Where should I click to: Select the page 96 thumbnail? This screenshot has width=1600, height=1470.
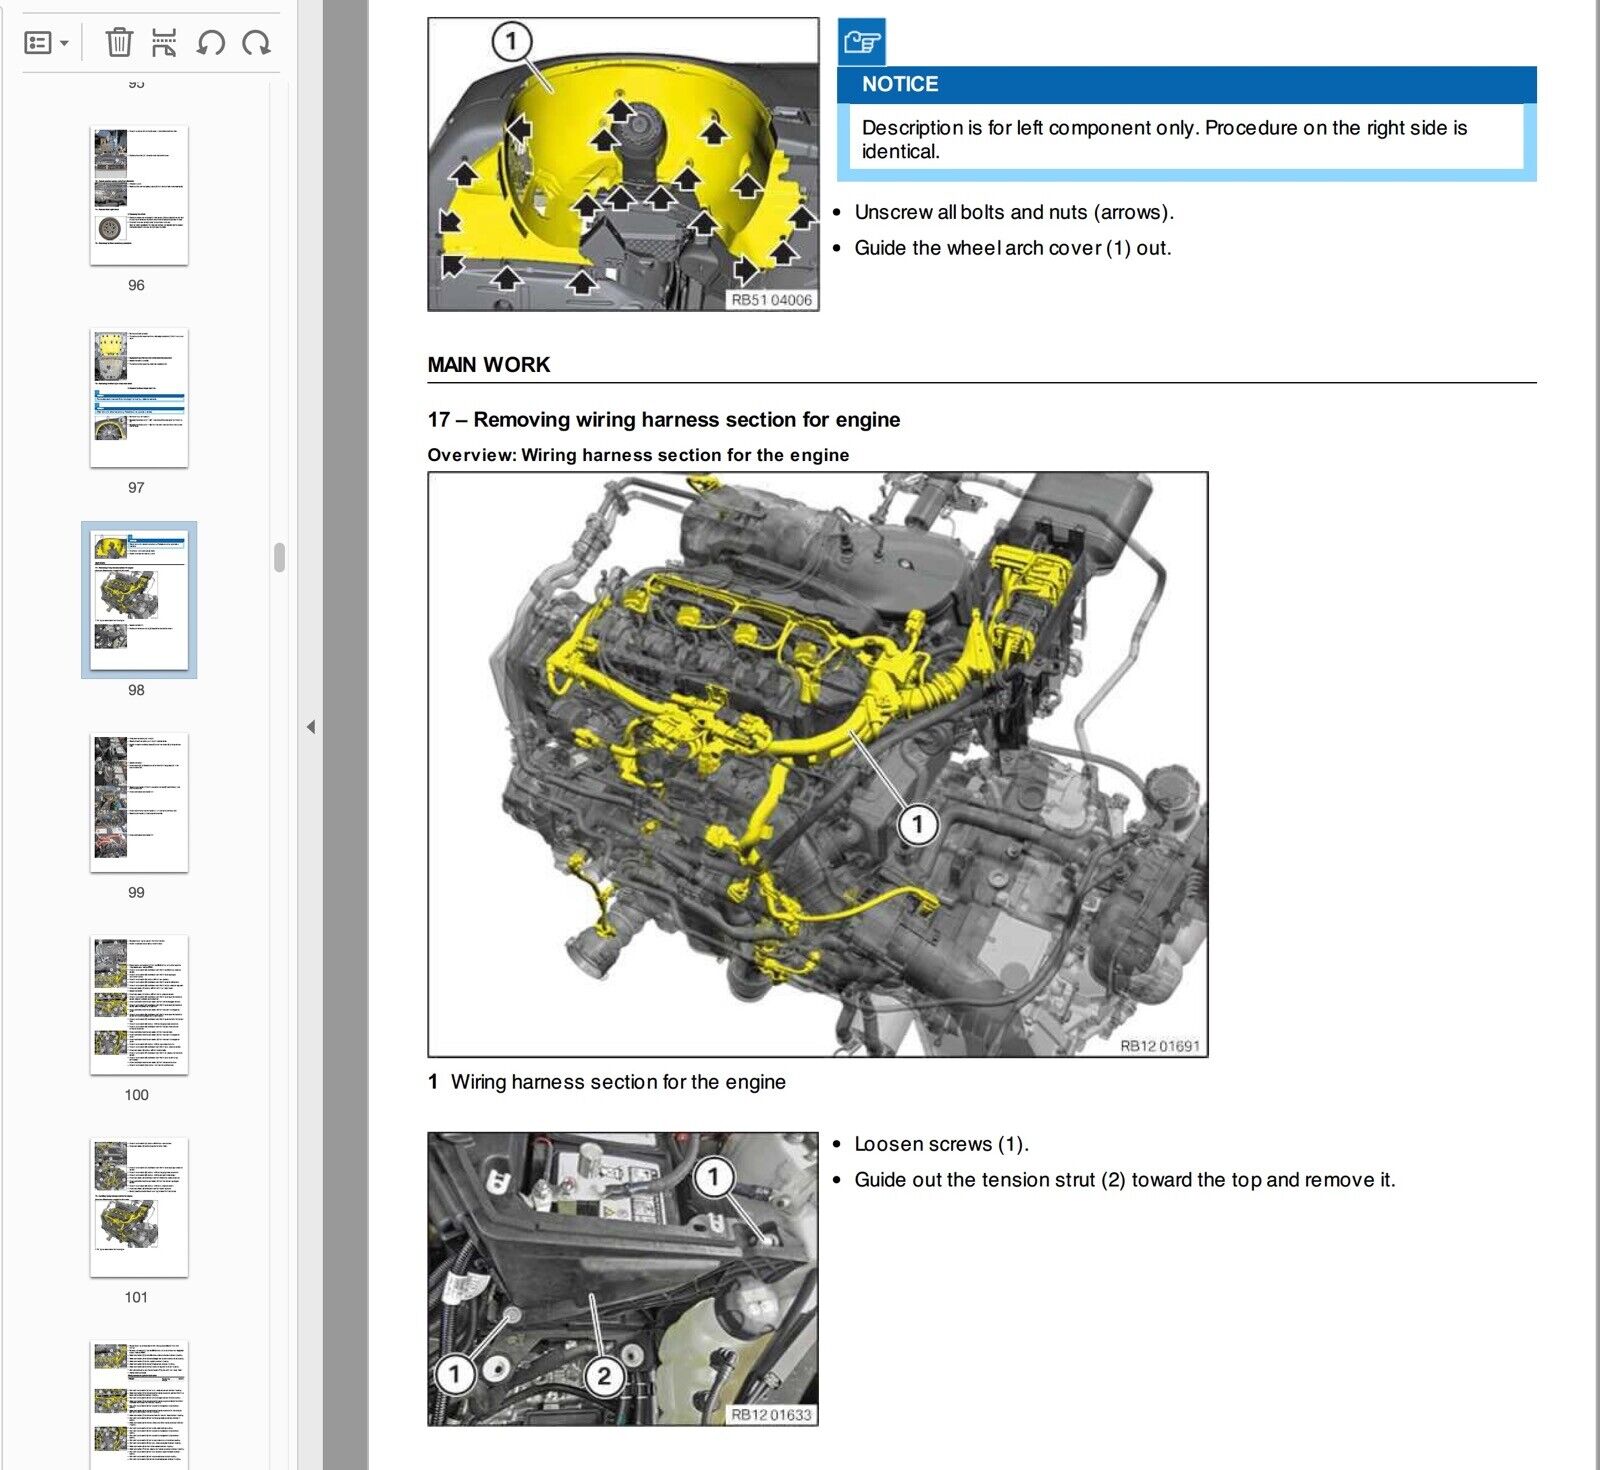tap(138, 196)
